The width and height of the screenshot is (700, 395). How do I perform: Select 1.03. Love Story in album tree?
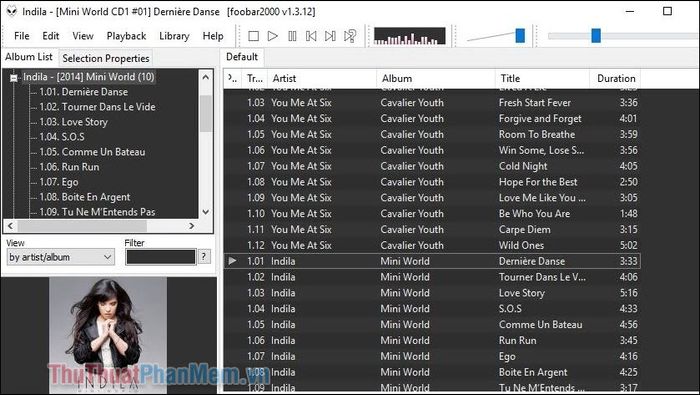coord(74,122)
